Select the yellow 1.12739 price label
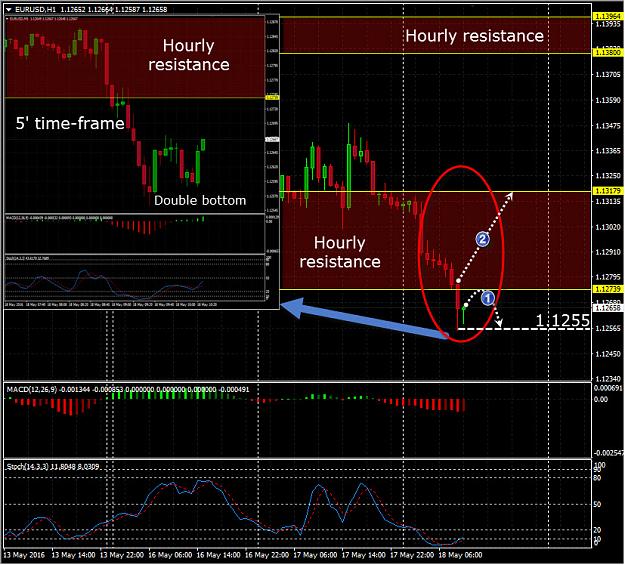The height and width of the screenshot is (565, 625). click(x=608, y=289)
